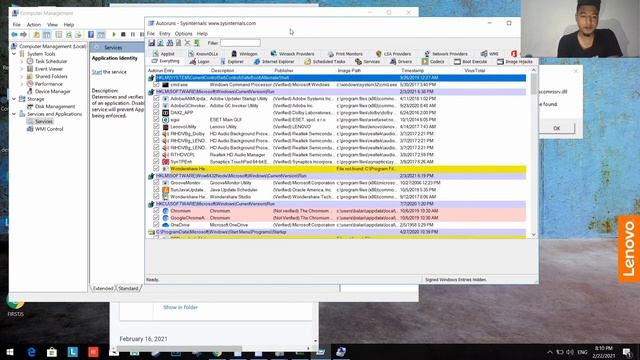Collapse Services and Applications tree node
Viewport: 640px width, 360px height.
tap(14, 114)
